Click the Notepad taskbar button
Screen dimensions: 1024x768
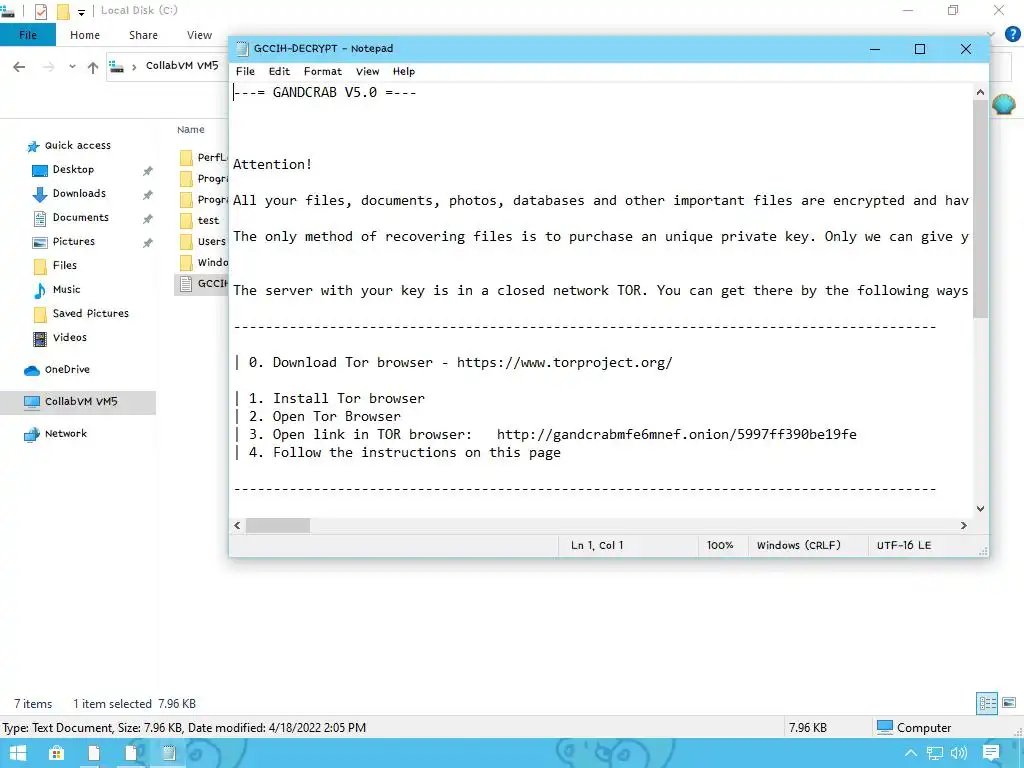click(x=168, y=754)
